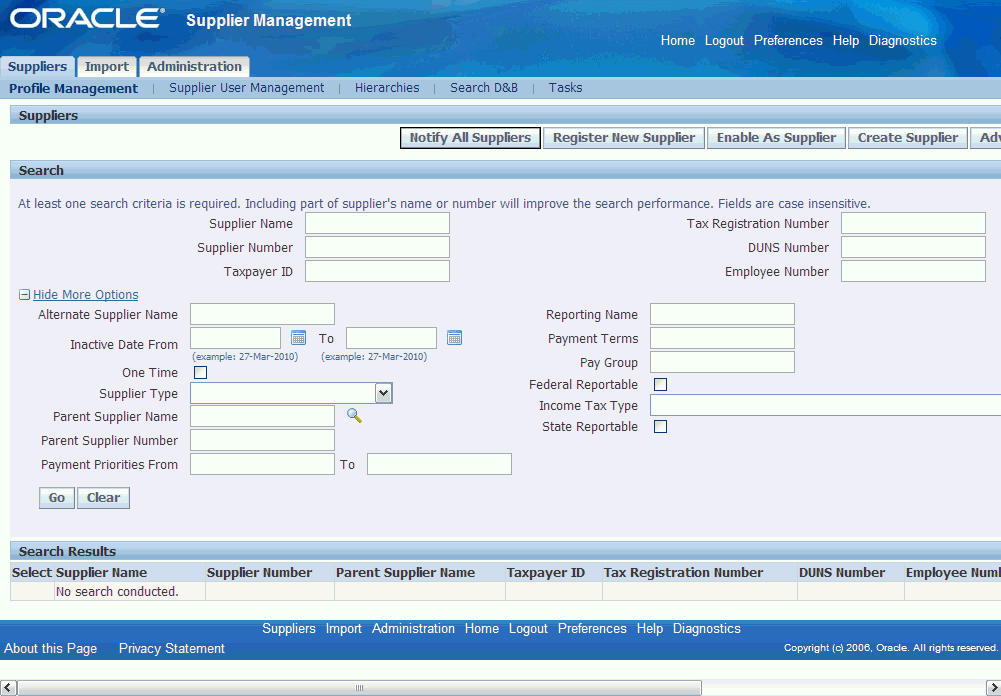1001x696 pixels.
Task: Click the Oracle logo
Action: [87, 18]
